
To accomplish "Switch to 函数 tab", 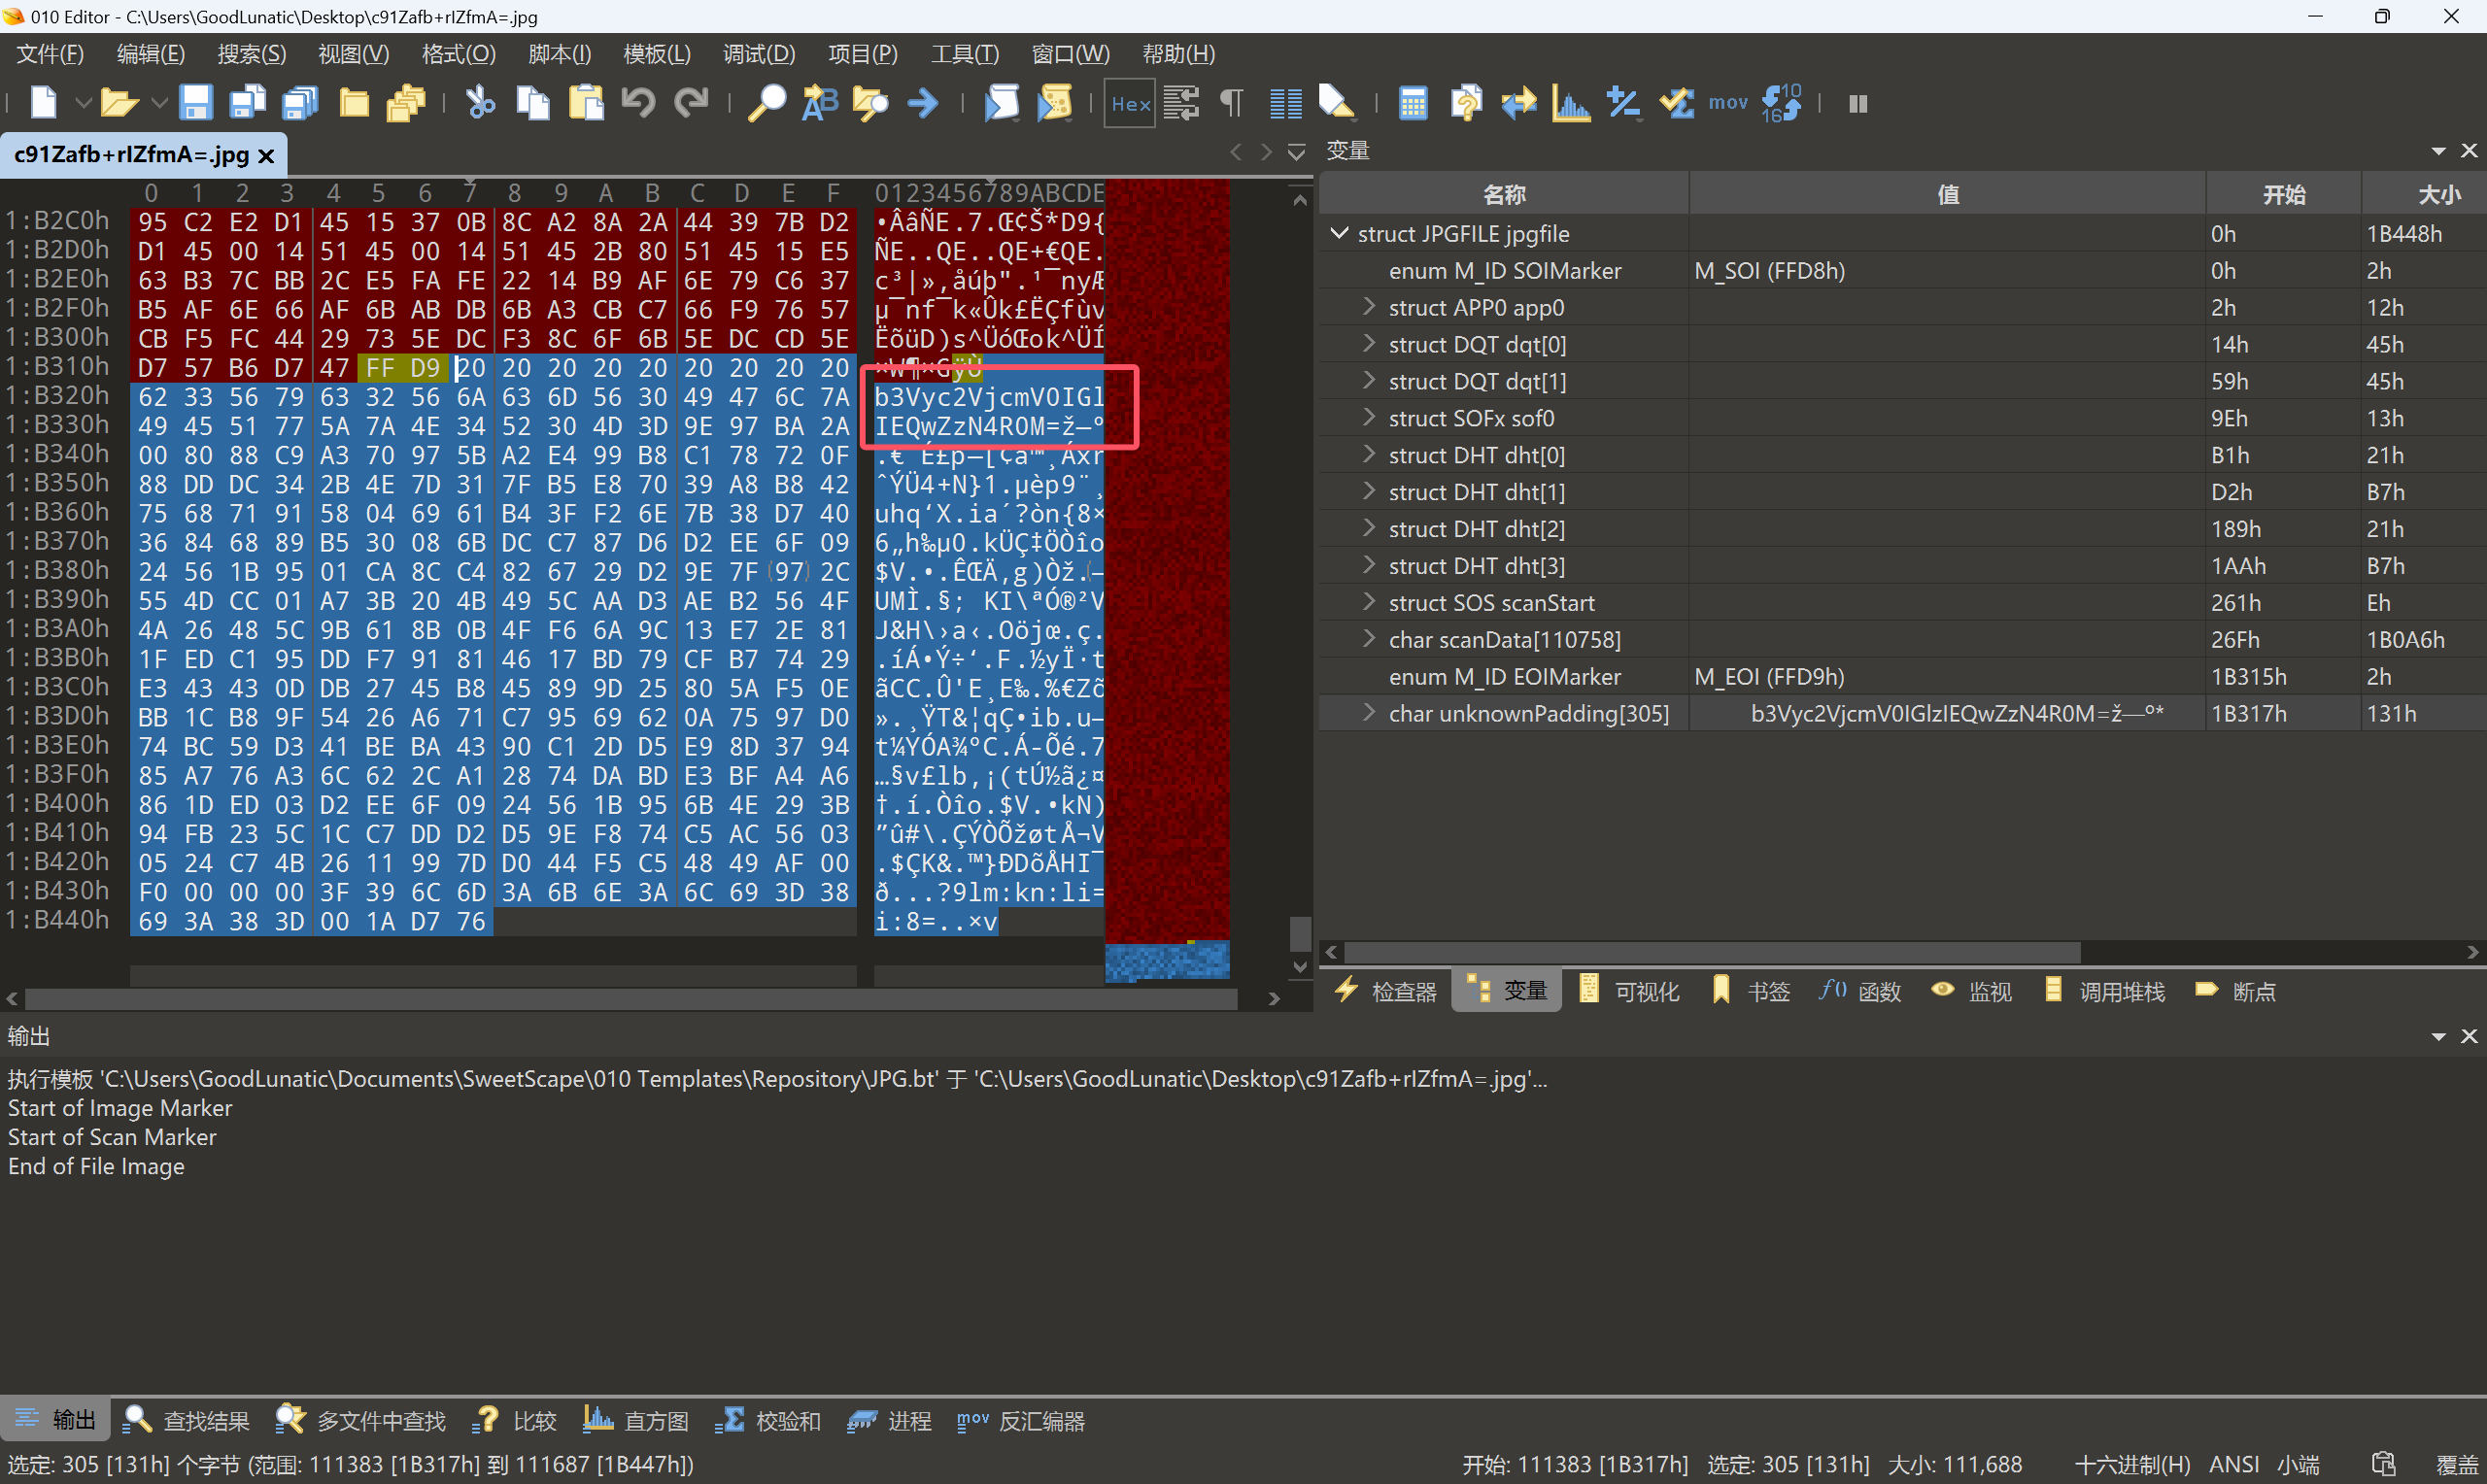I will point(1860,991).
